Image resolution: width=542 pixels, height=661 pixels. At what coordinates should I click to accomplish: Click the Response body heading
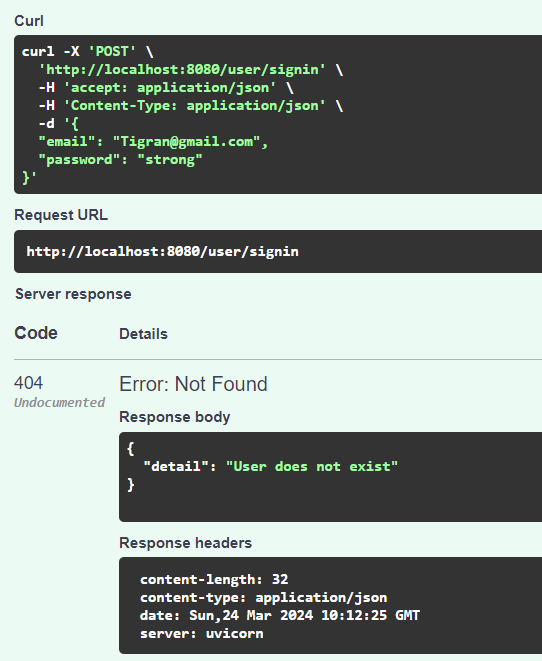click(x=174, y=417)
